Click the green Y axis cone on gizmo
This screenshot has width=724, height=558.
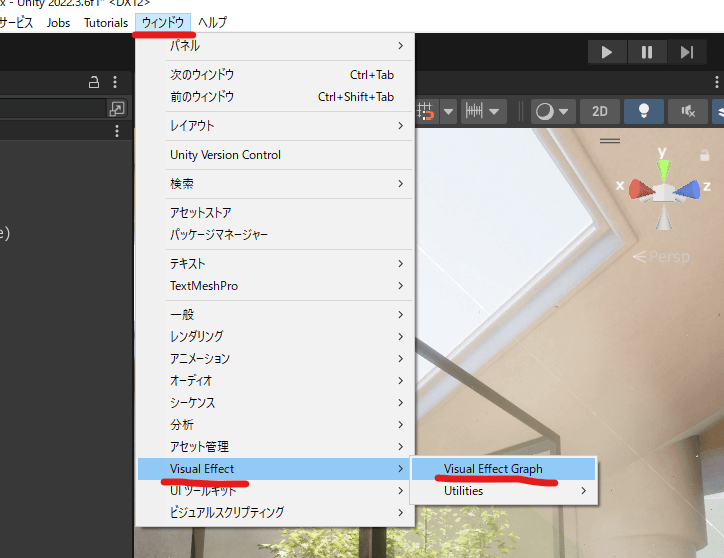point(662,160)
